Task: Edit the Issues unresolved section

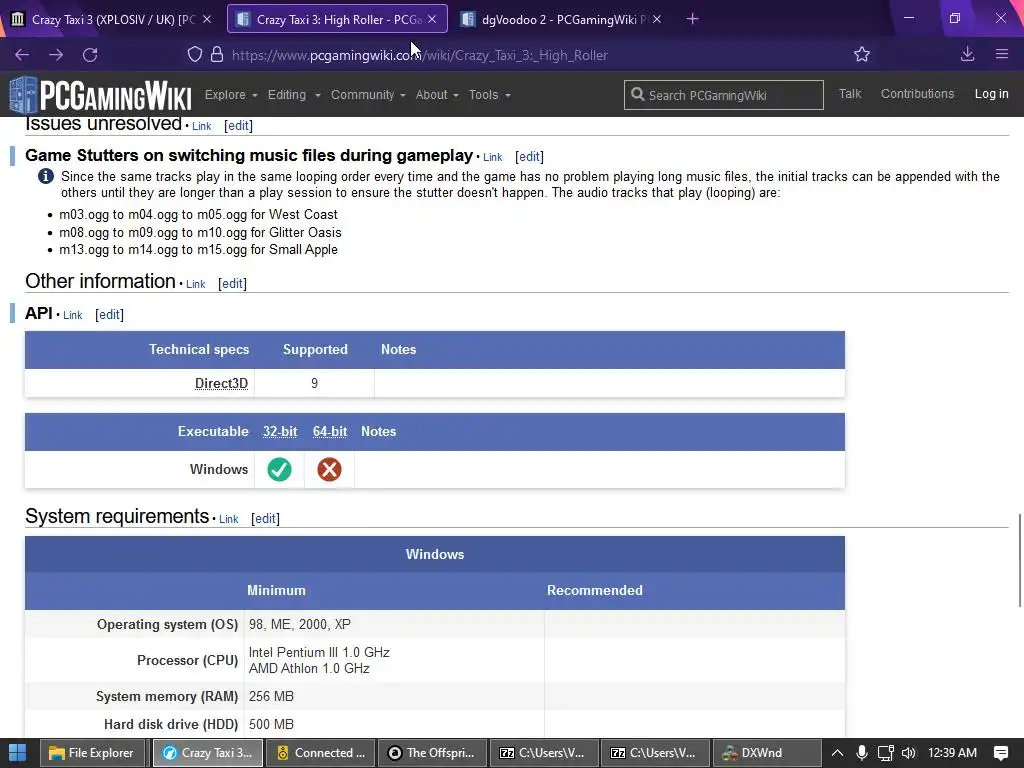Action: click(238, 125)
